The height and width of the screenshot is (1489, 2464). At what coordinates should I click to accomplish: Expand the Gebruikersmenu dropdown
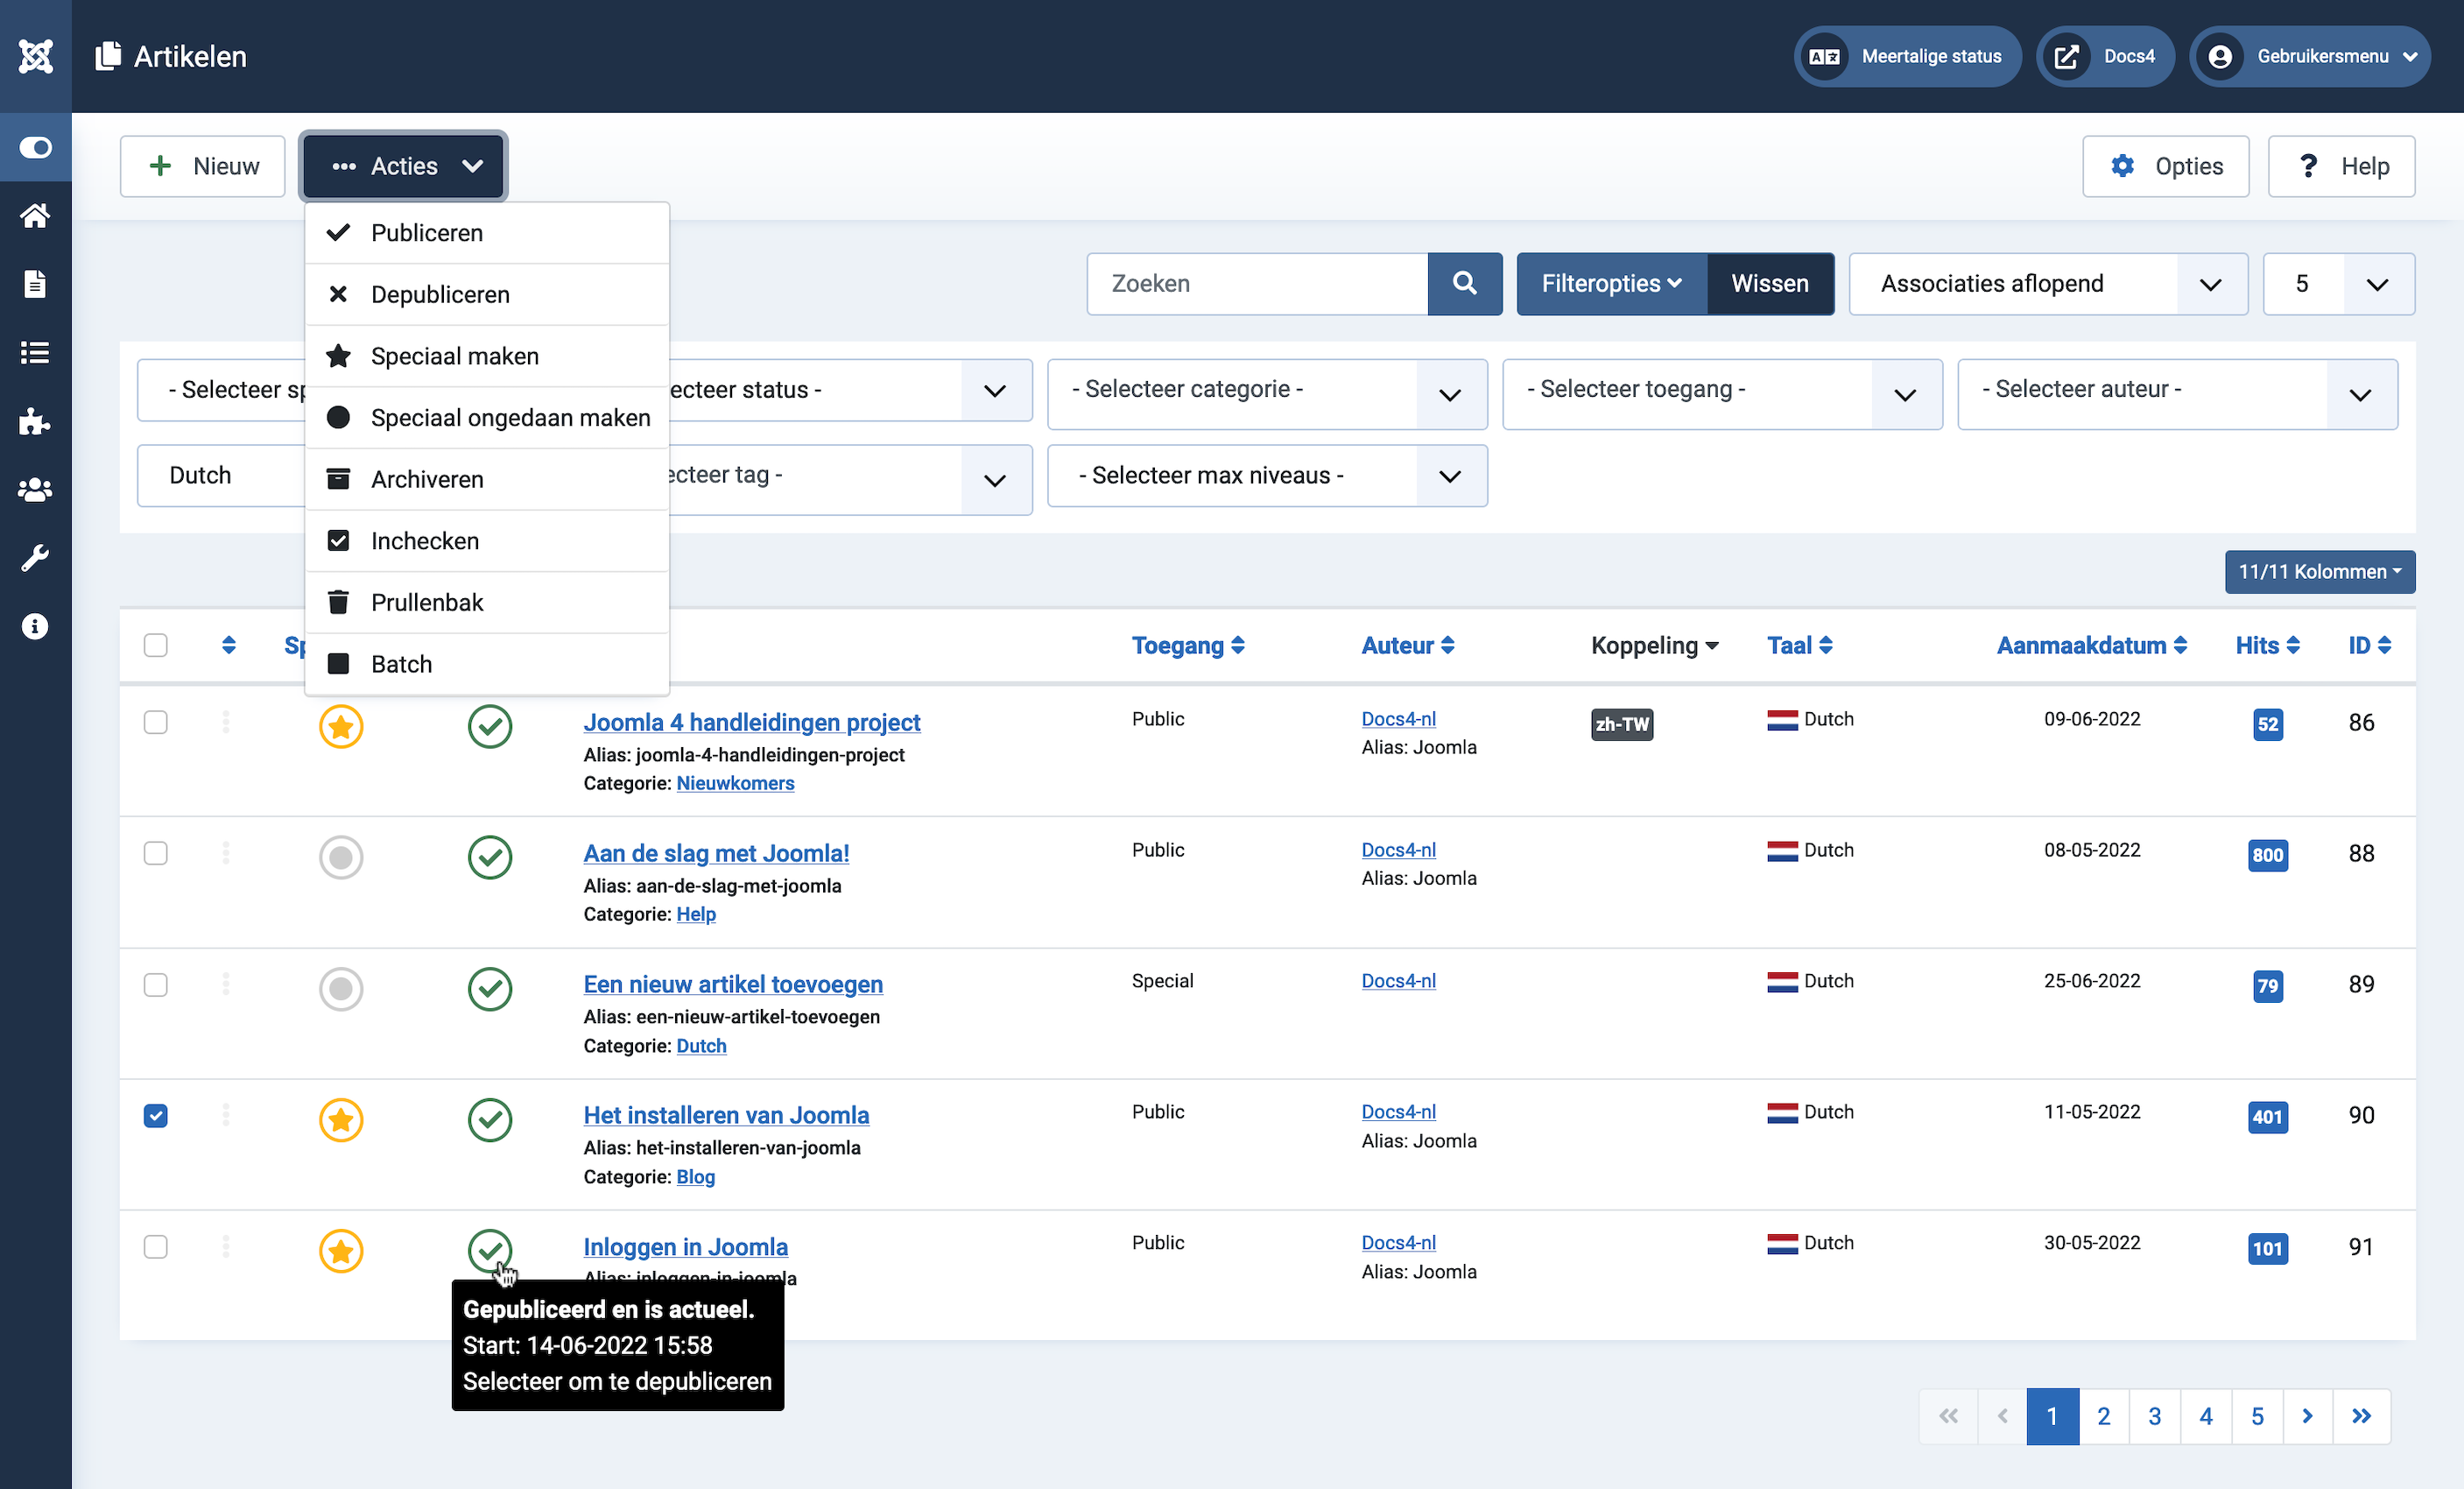pos(2309,56)
